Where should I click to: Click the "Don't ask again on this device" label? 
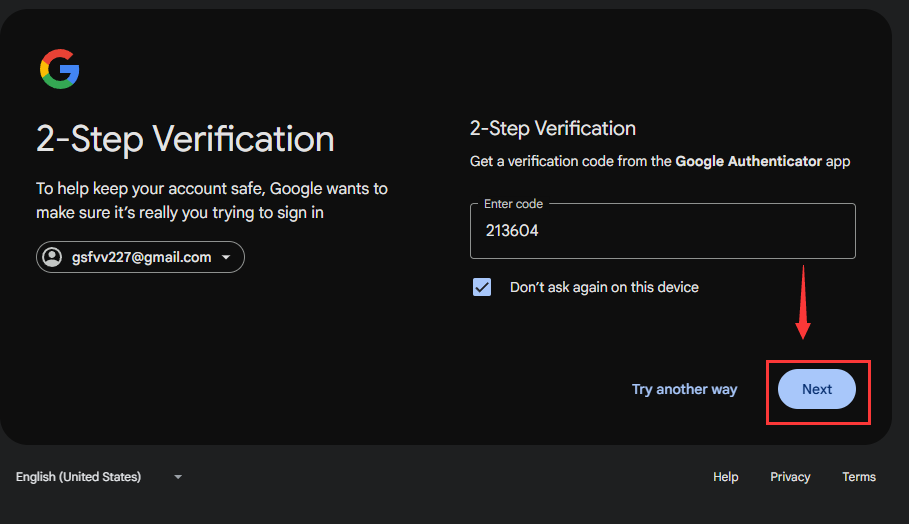[604, 287]
